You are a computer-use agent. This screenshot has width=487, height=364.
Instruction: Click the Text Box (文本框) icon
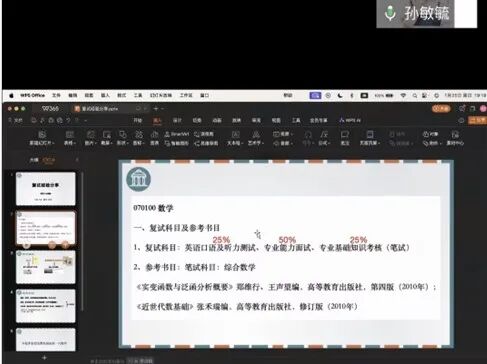coord(235,135)
